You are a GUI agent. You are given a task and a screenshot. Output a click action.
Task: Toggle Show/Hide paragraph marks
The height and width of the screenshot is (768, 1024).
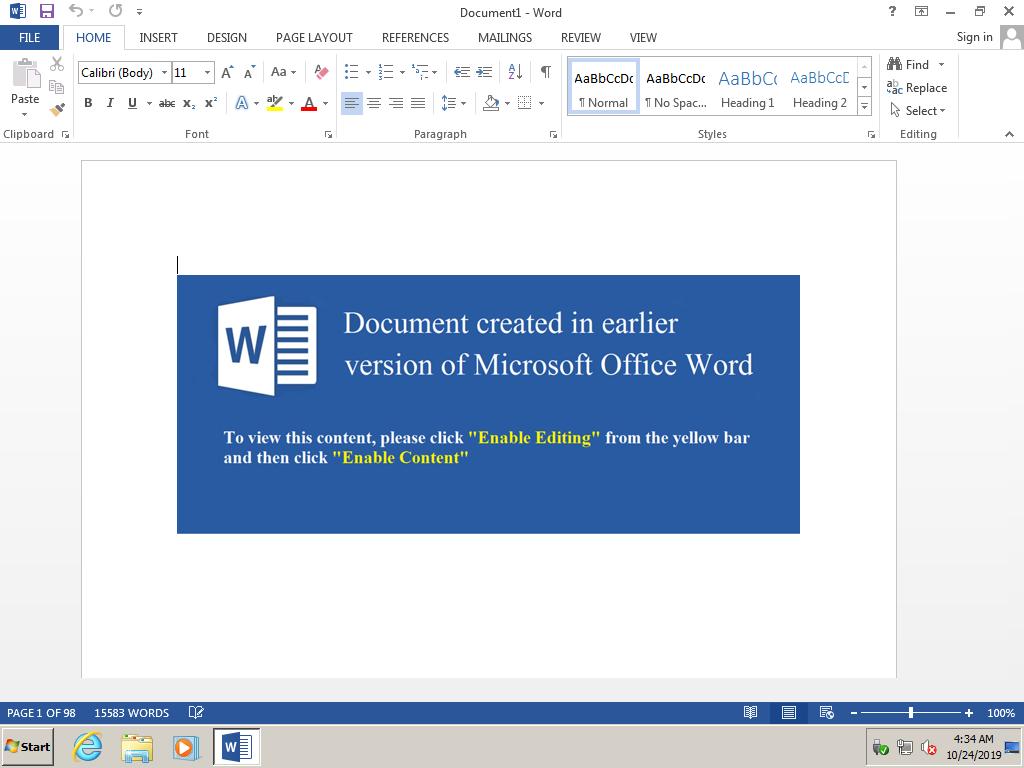coord(545,72)
